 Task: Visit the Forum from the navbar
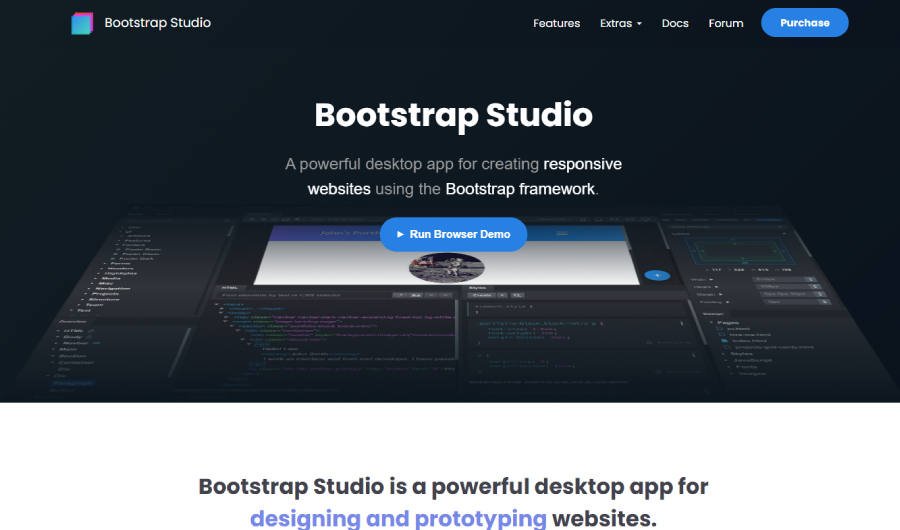point(726,24)
